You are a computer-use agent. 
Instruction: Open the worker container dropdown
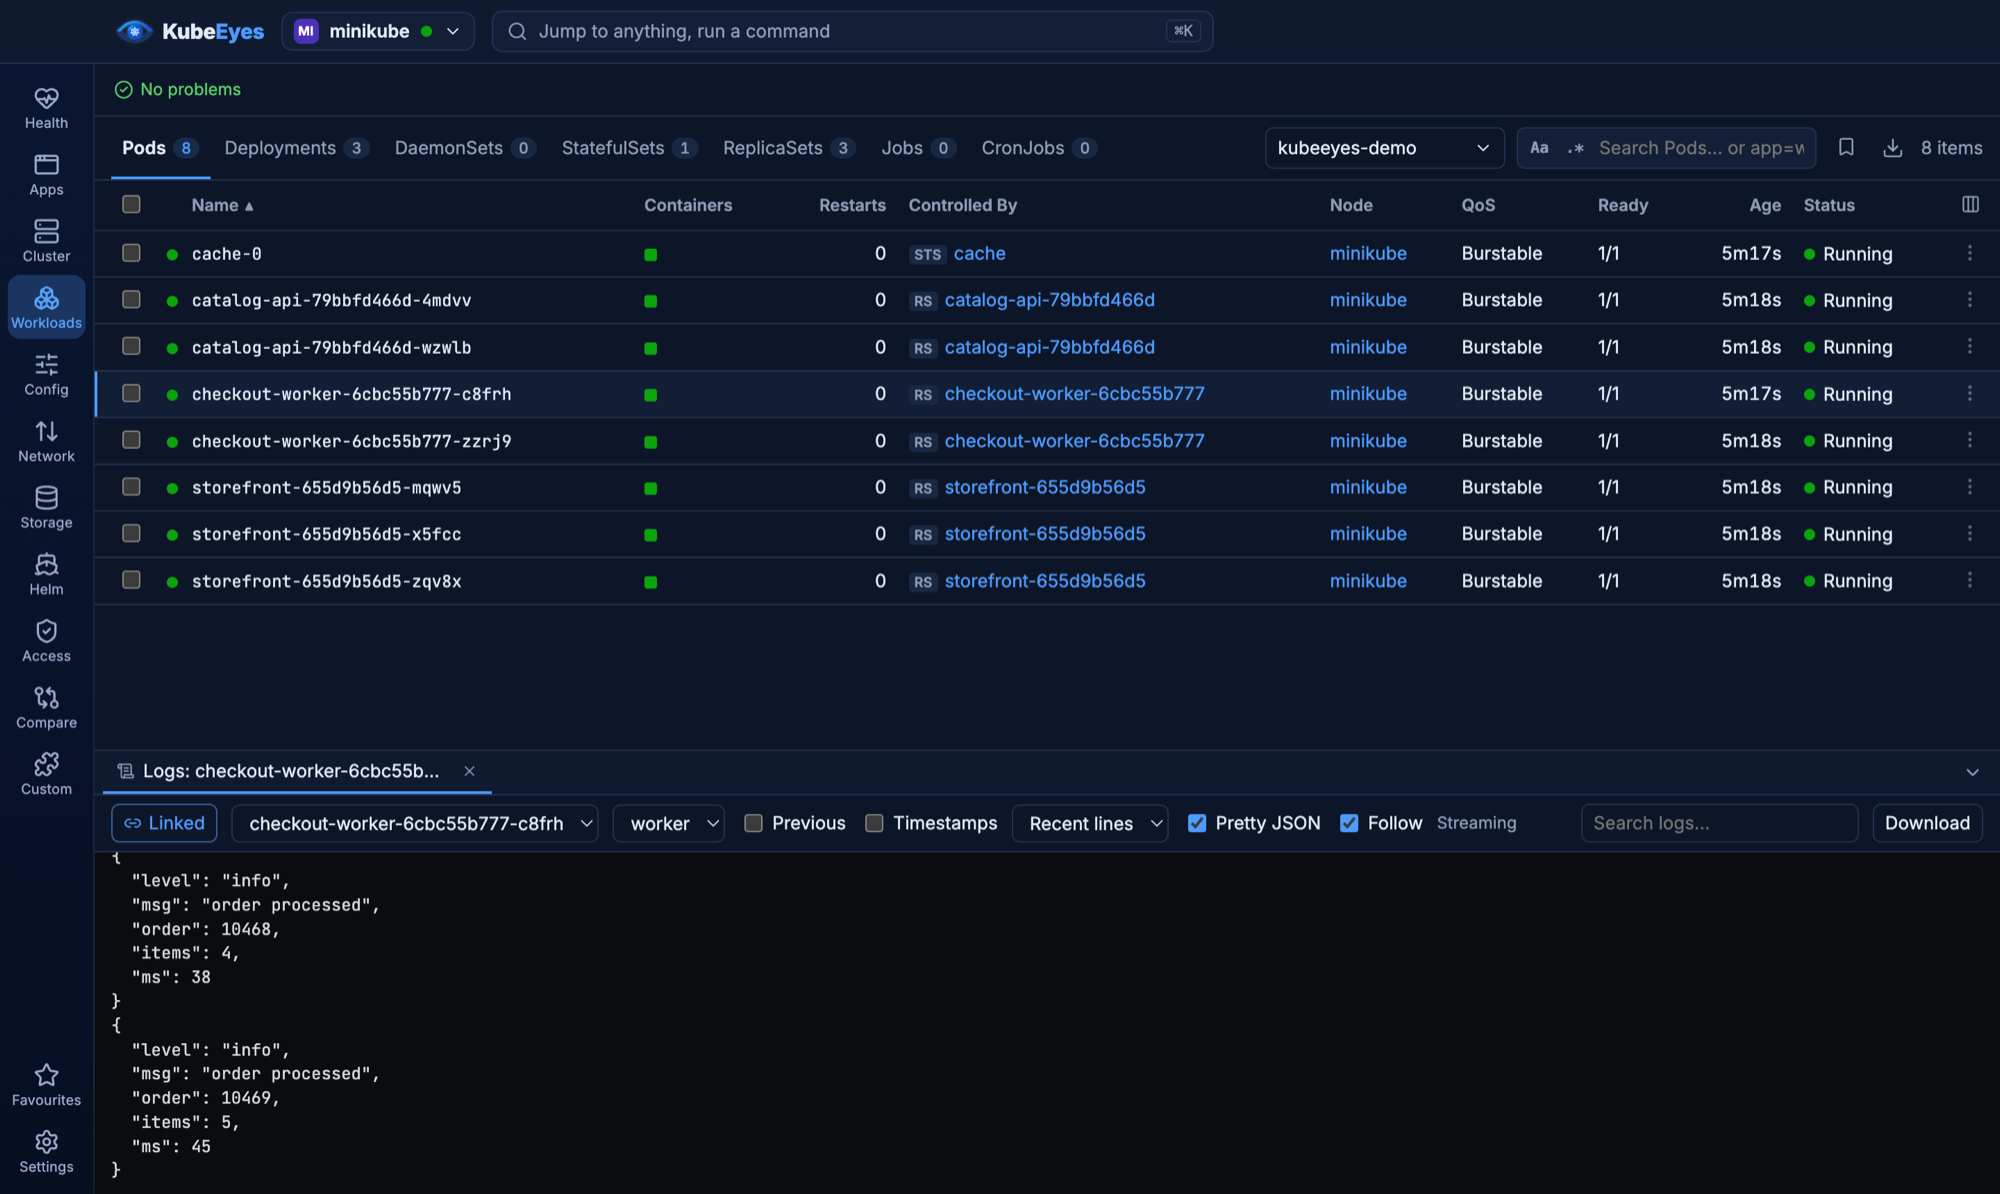tap(669, 823)
